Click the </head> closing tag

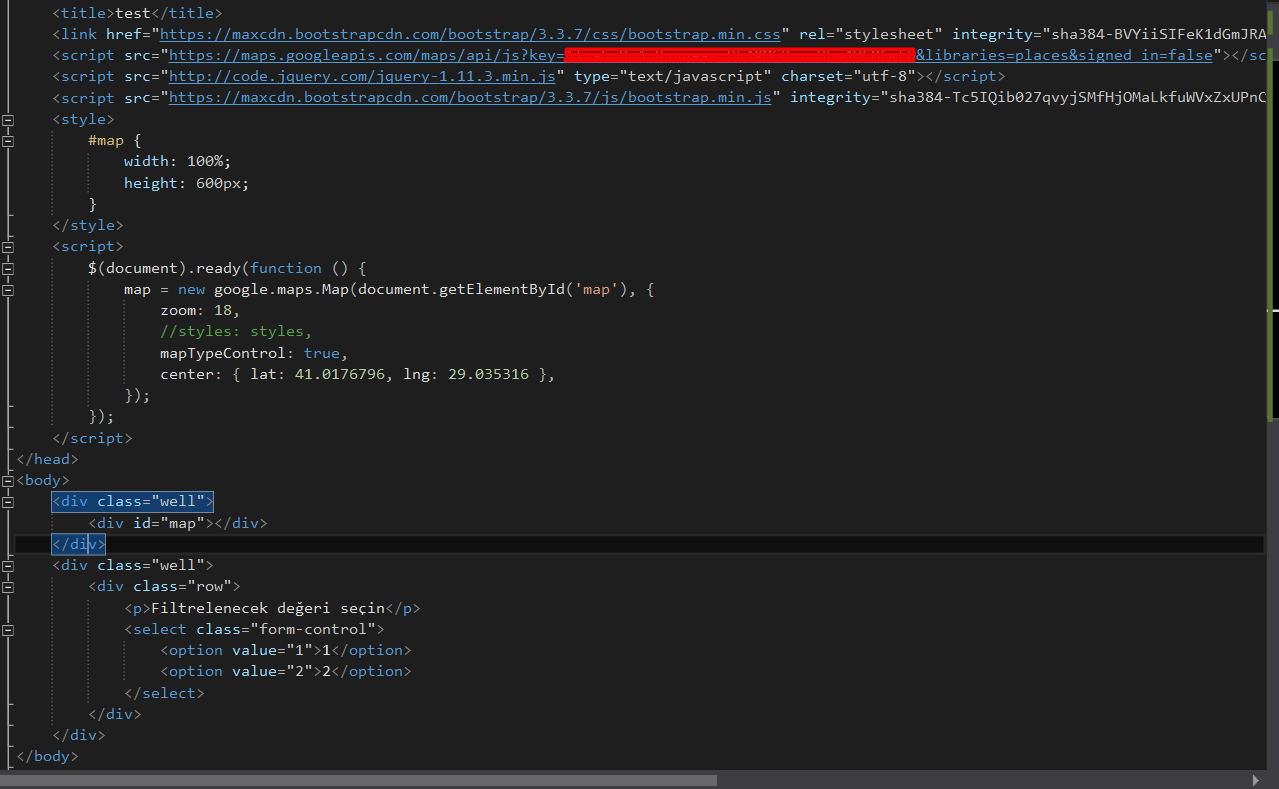[x=47, y=460]
